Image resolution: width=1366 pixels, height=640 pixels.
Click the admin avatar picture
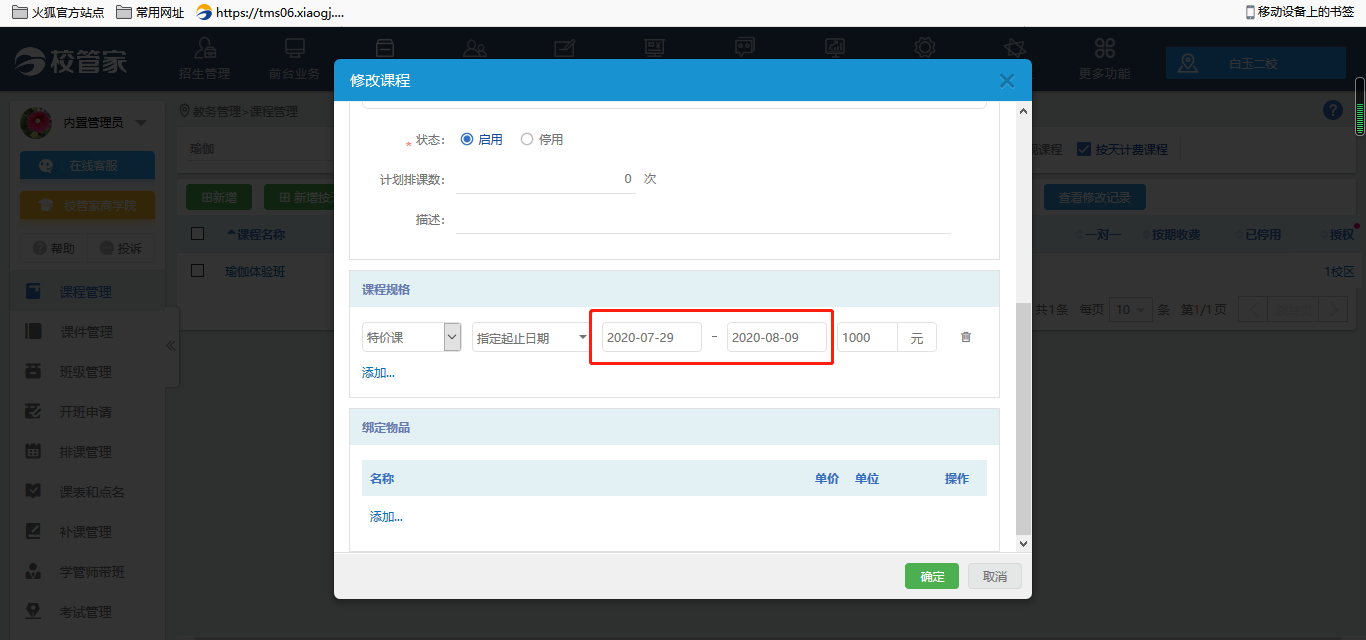pyautogui.click(x=36, y=122)
